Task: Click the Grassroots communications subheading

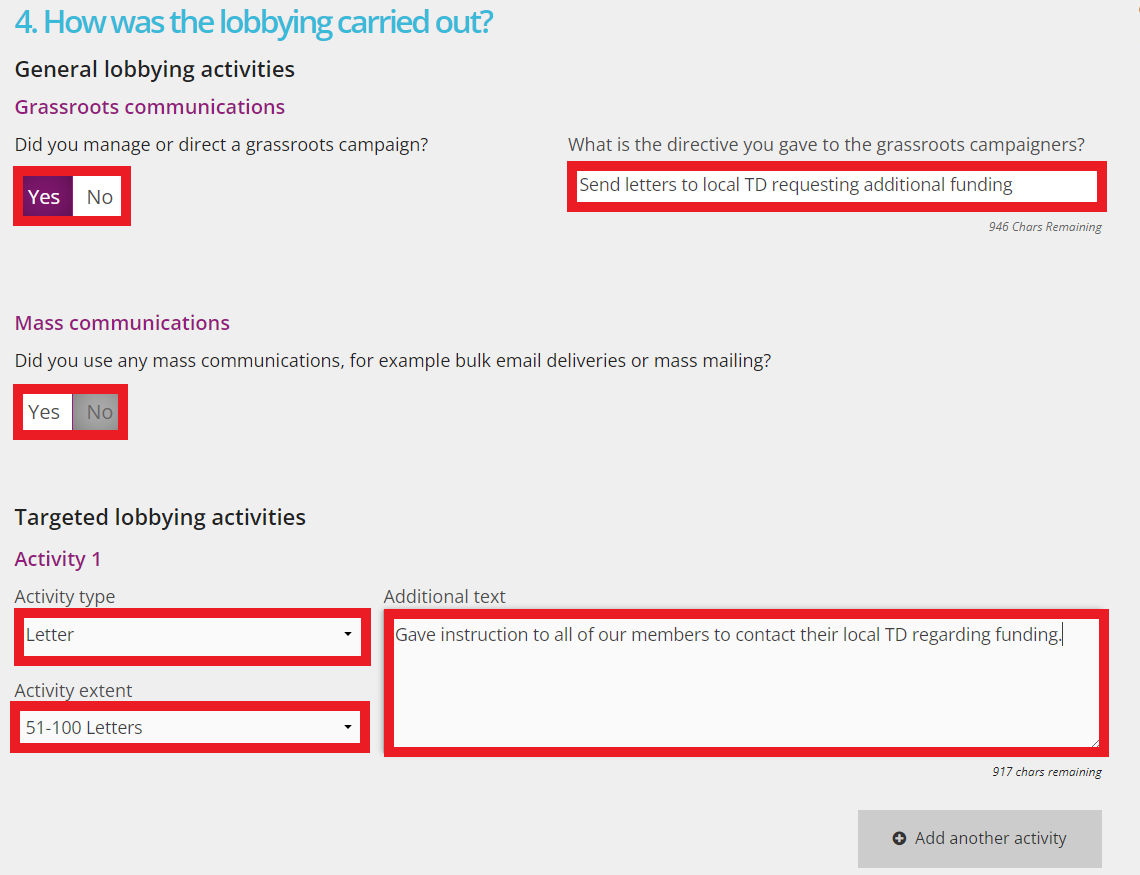Action: [150, 107]
